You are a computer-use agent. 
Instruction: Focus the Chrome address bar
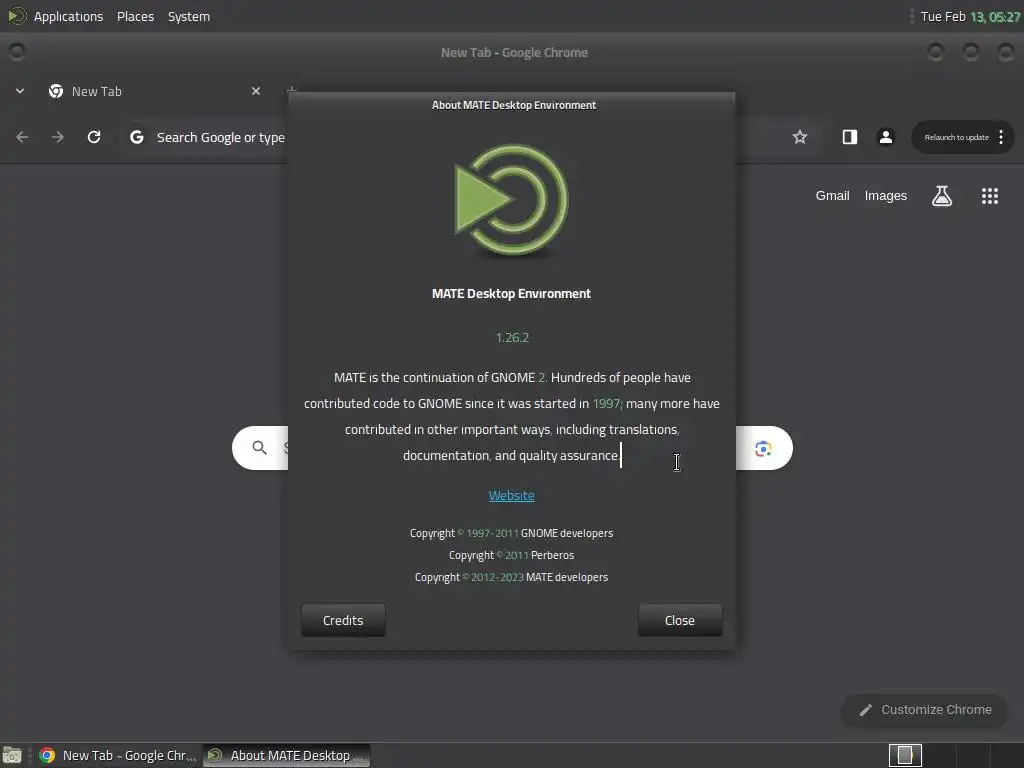tap(221, 137)
